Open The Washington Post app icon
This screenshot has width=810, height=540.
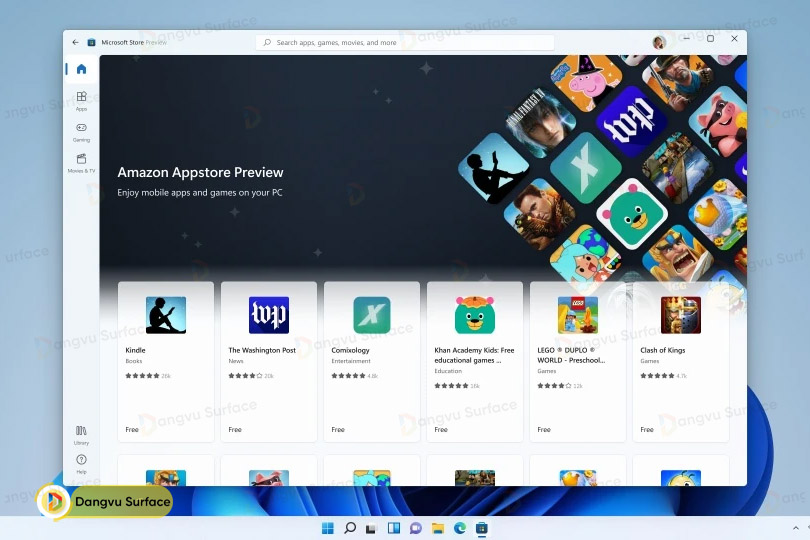point(269,315)
